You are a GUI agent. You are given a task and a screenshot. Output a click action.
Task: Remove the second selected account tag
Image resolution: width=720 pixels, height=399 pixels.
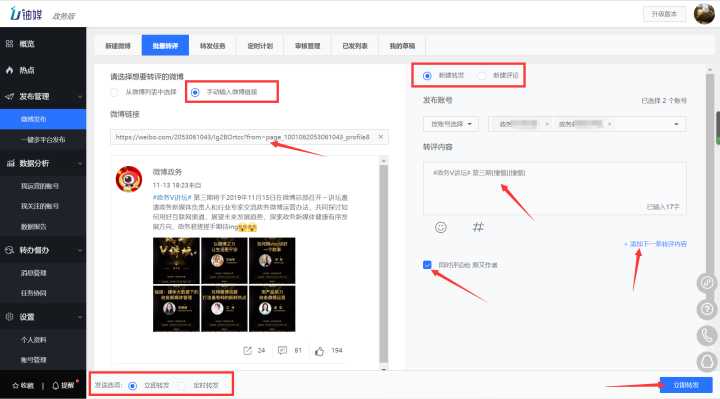(609, 124)
